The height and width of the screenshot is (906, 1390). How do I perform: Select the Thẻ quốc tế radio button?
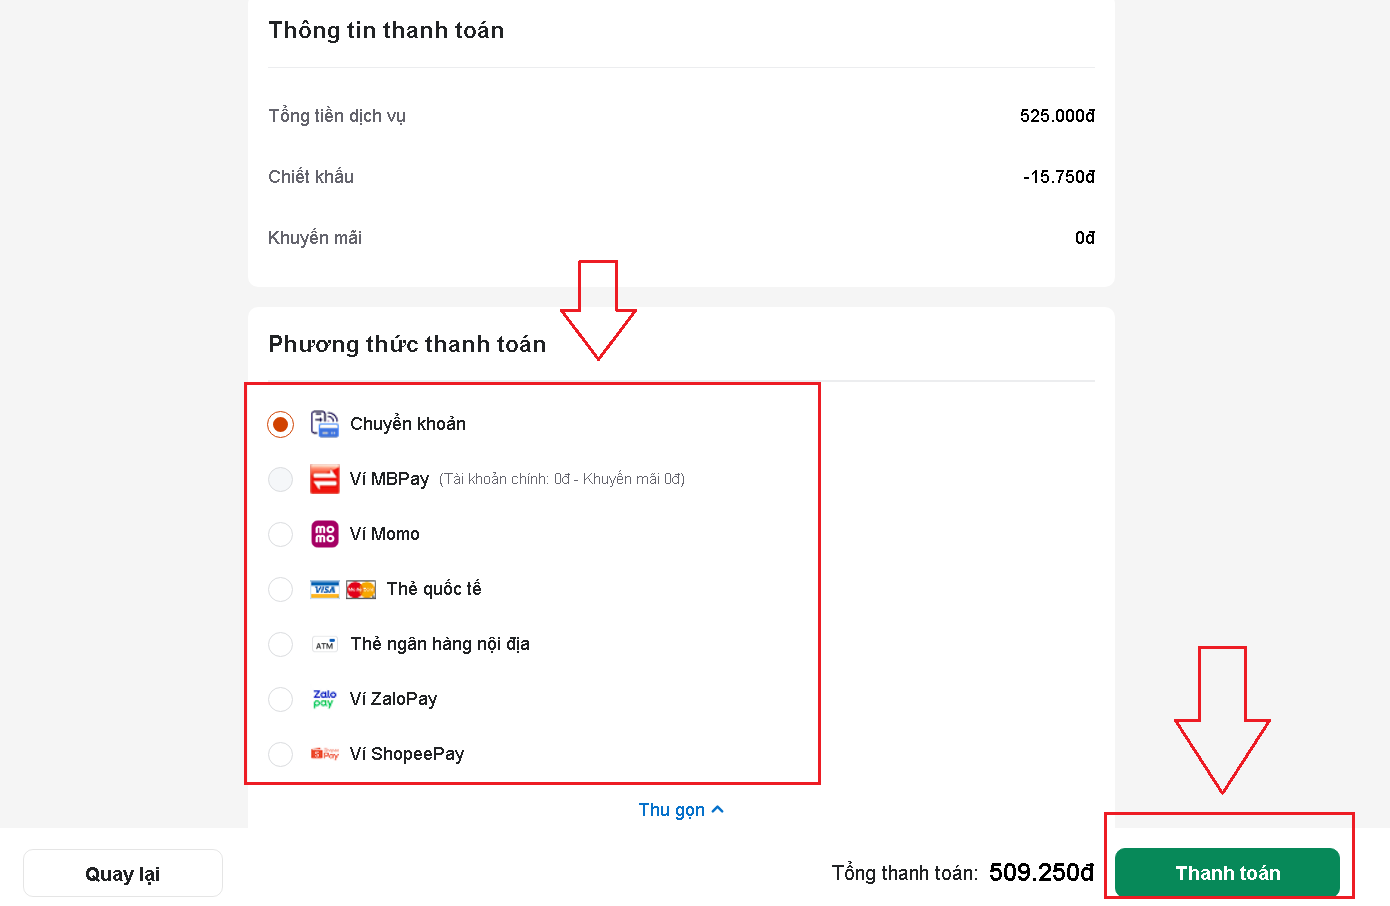coord(281,589)
